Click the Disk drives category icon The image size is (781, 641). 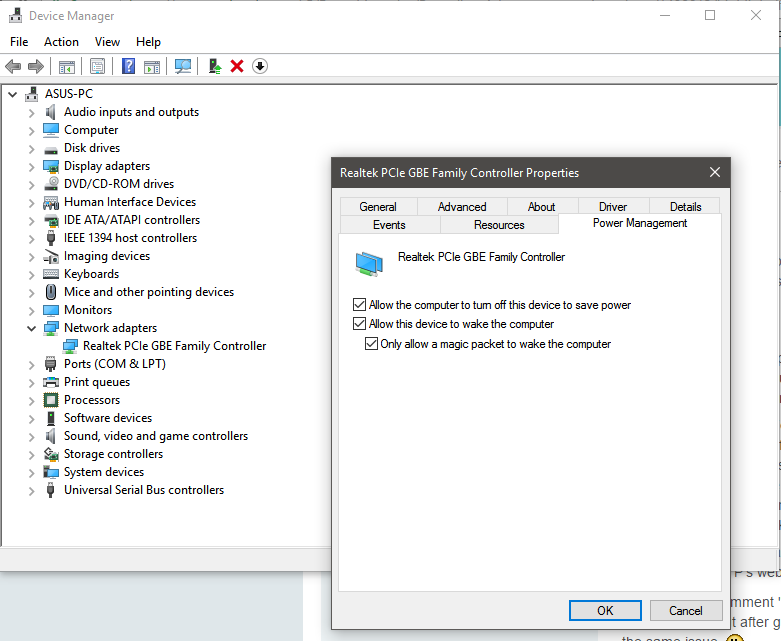pyautogui.click(x=51, y=149)
